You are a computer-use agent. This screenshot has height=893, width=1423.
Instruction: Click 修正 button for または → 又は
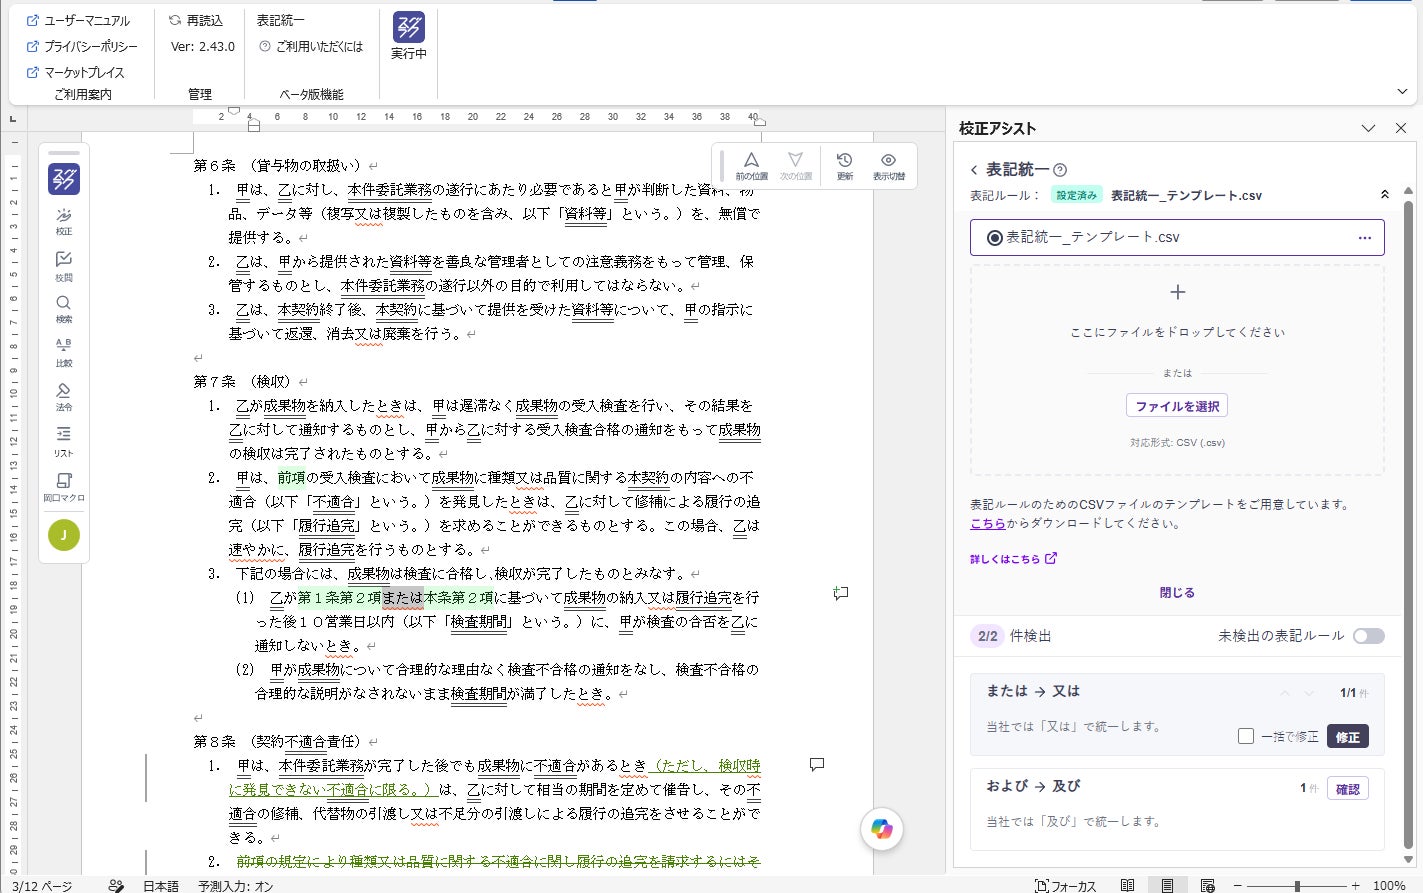coord(1347,737)
